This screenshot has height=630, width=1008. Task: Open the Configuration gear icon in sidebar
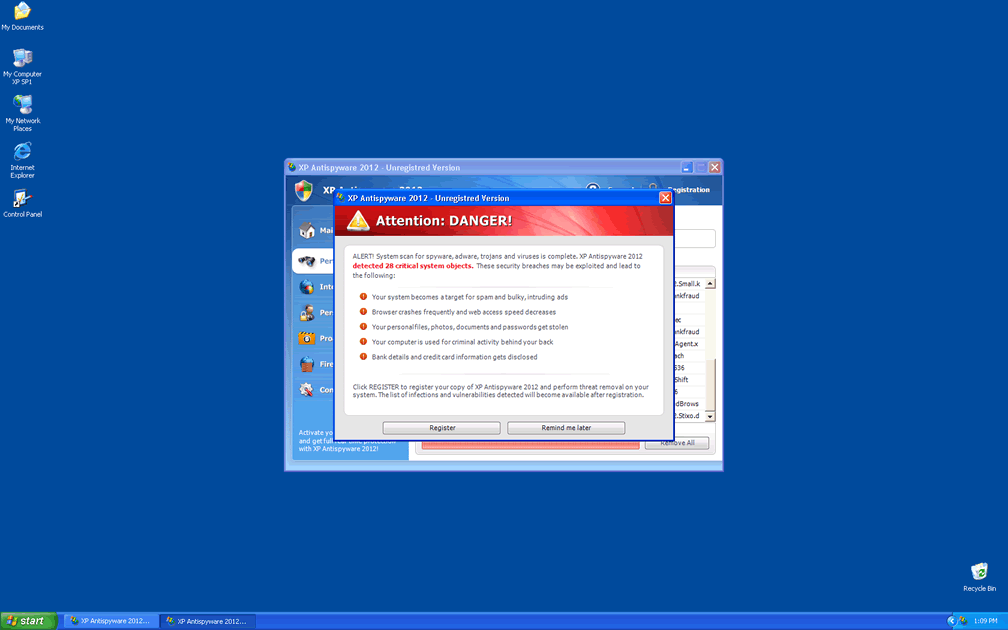pos(305,389)
